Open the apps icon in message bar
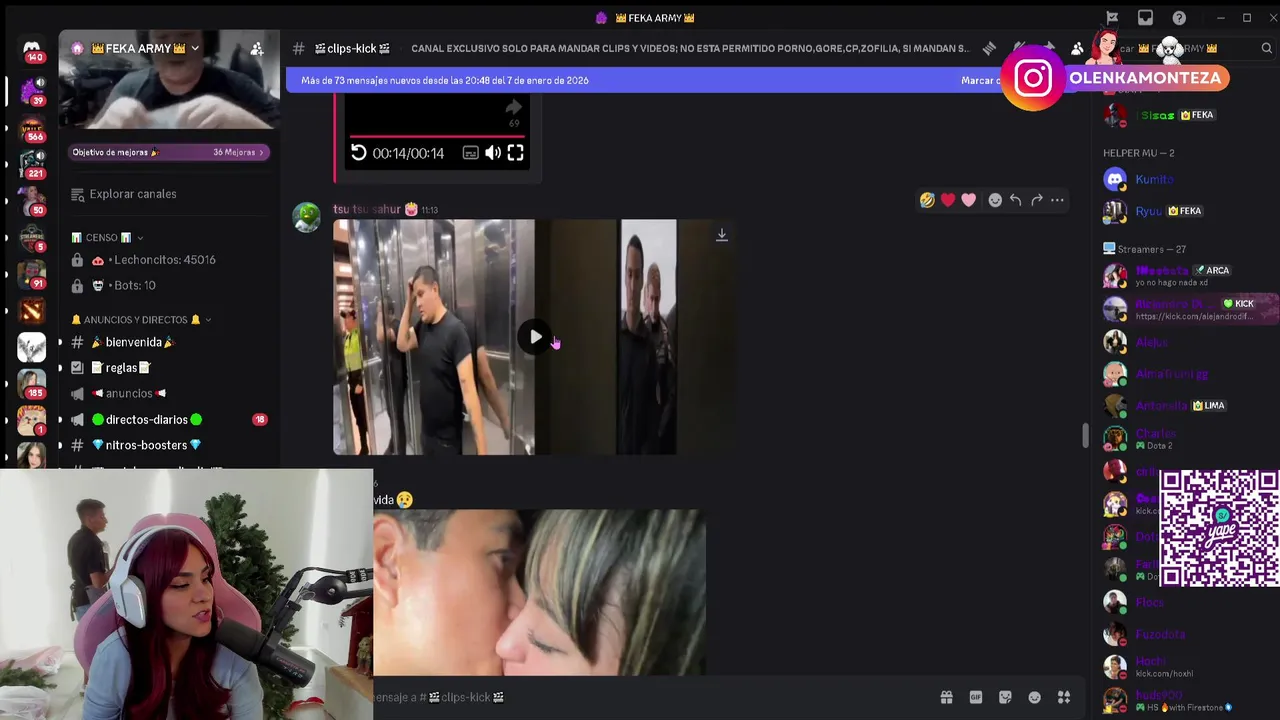The height and width of the screenshot is (720, 1280). click(x=1064, y=697)
